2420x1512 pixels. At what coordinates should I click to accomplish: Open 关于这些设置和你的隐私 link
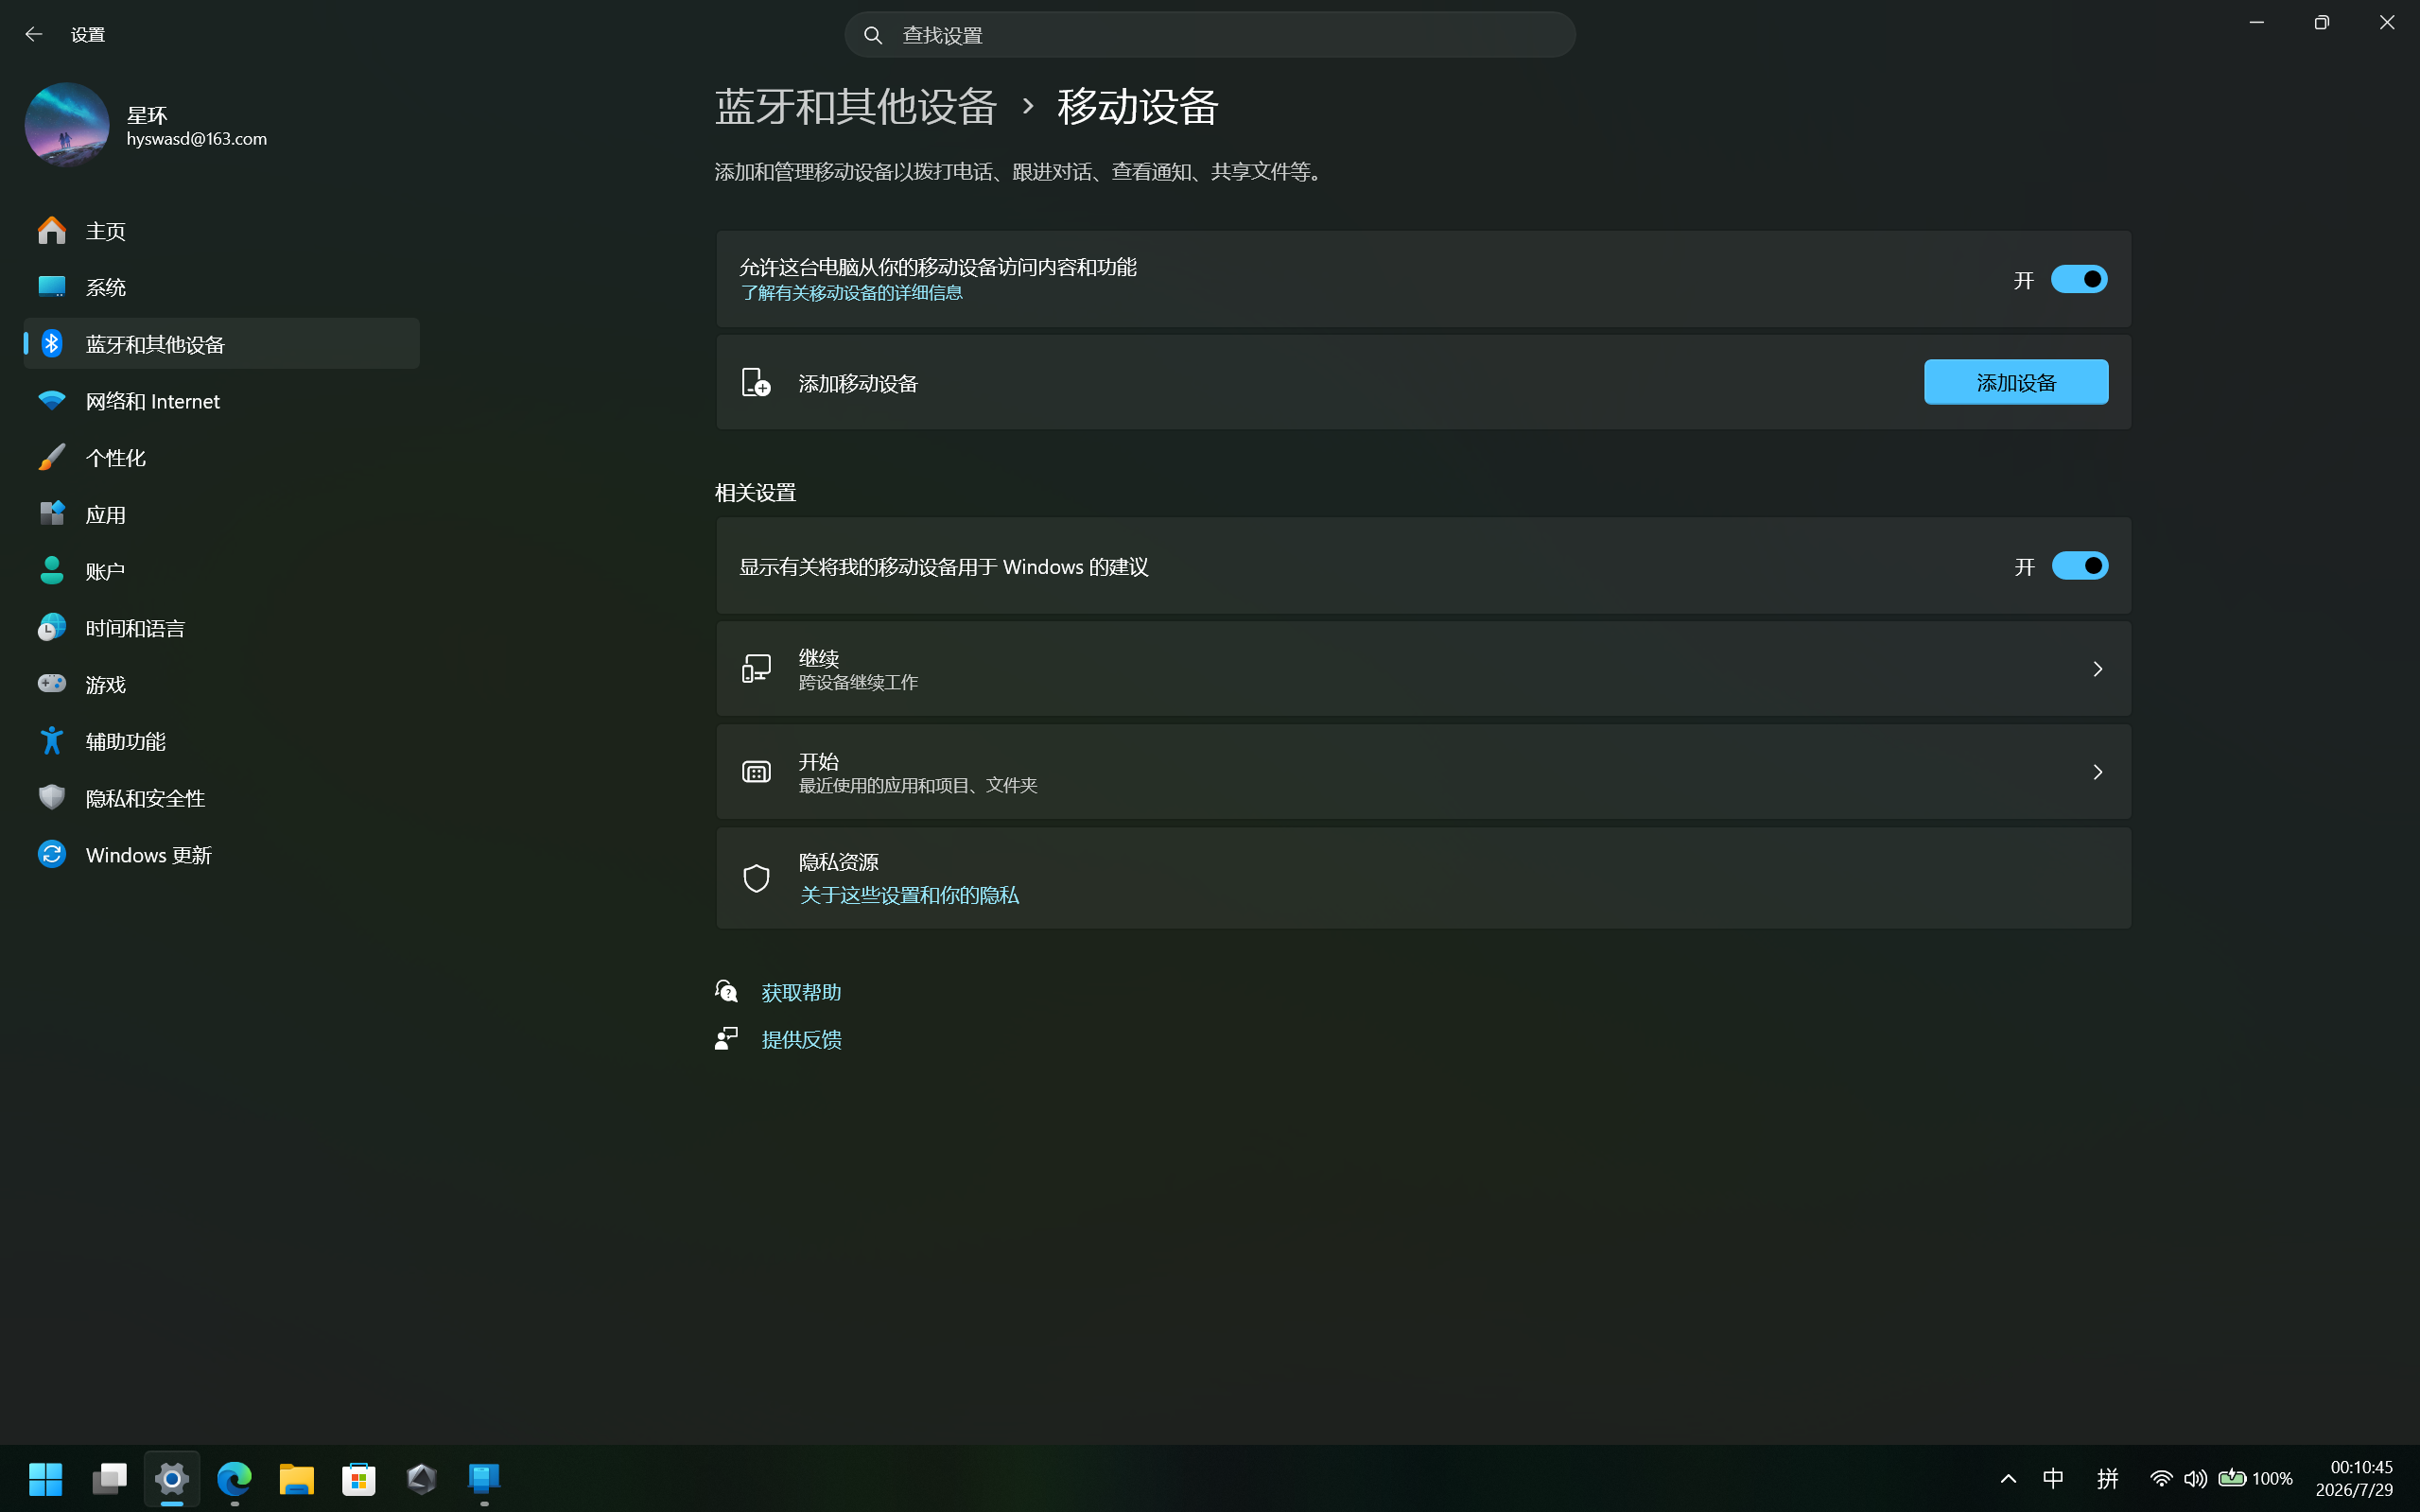click(x=909, y=895)
